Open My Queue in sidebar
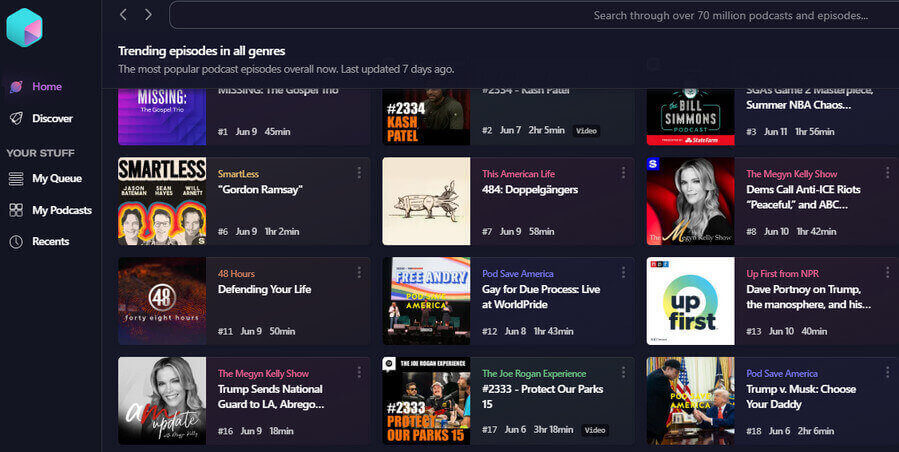This screenshot has height=452, width=899. (x=56, y=179)
